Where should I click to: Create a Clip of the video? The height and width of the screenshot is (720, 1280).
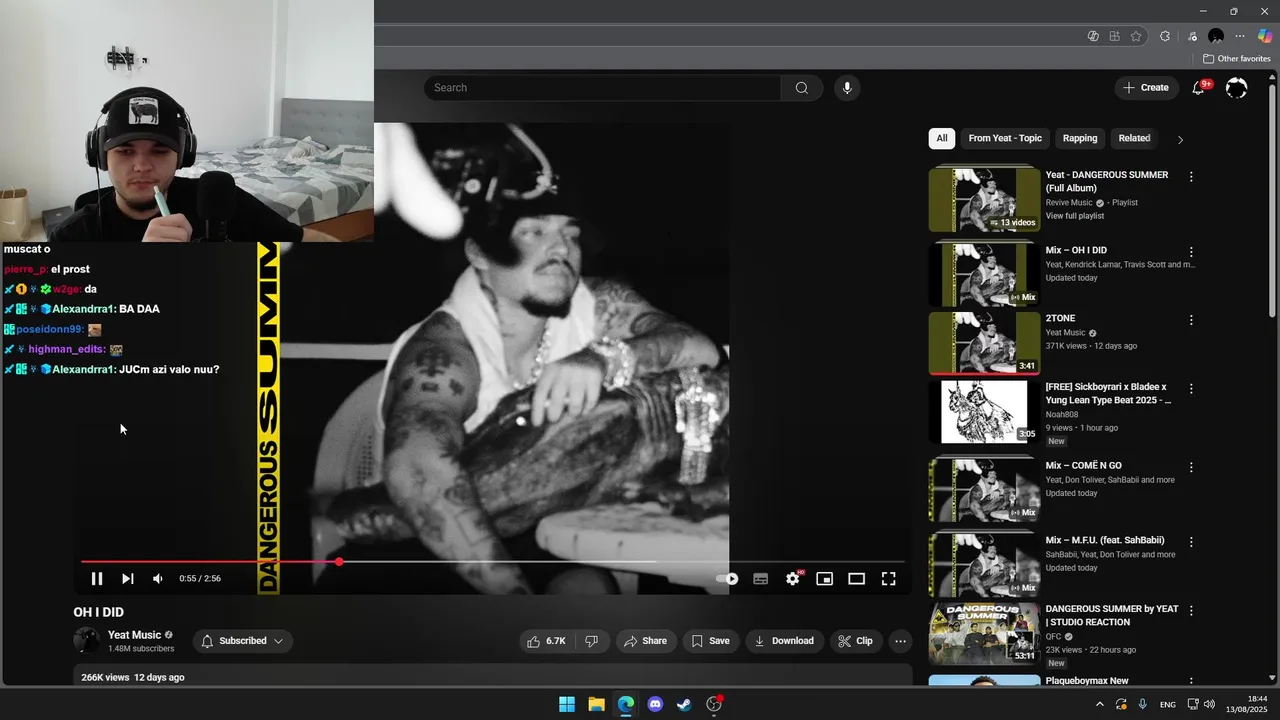(855, 641)
